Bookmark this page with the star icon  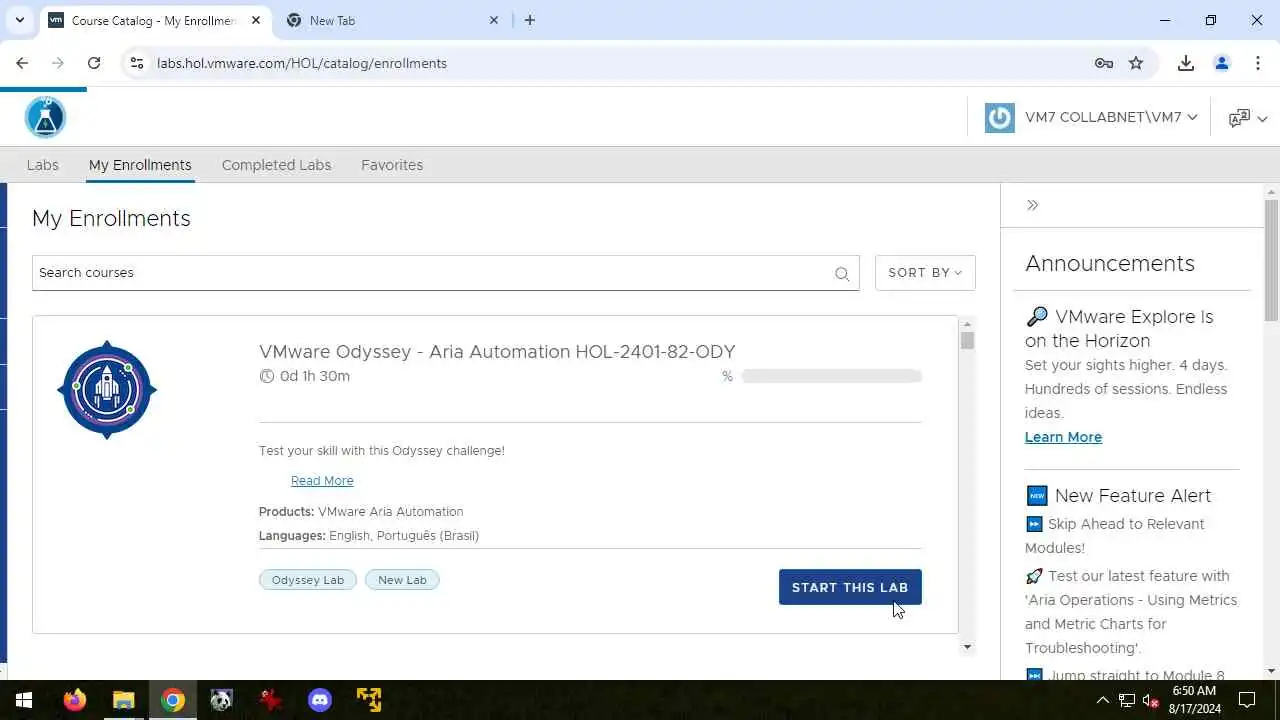tap(1136, 63)
